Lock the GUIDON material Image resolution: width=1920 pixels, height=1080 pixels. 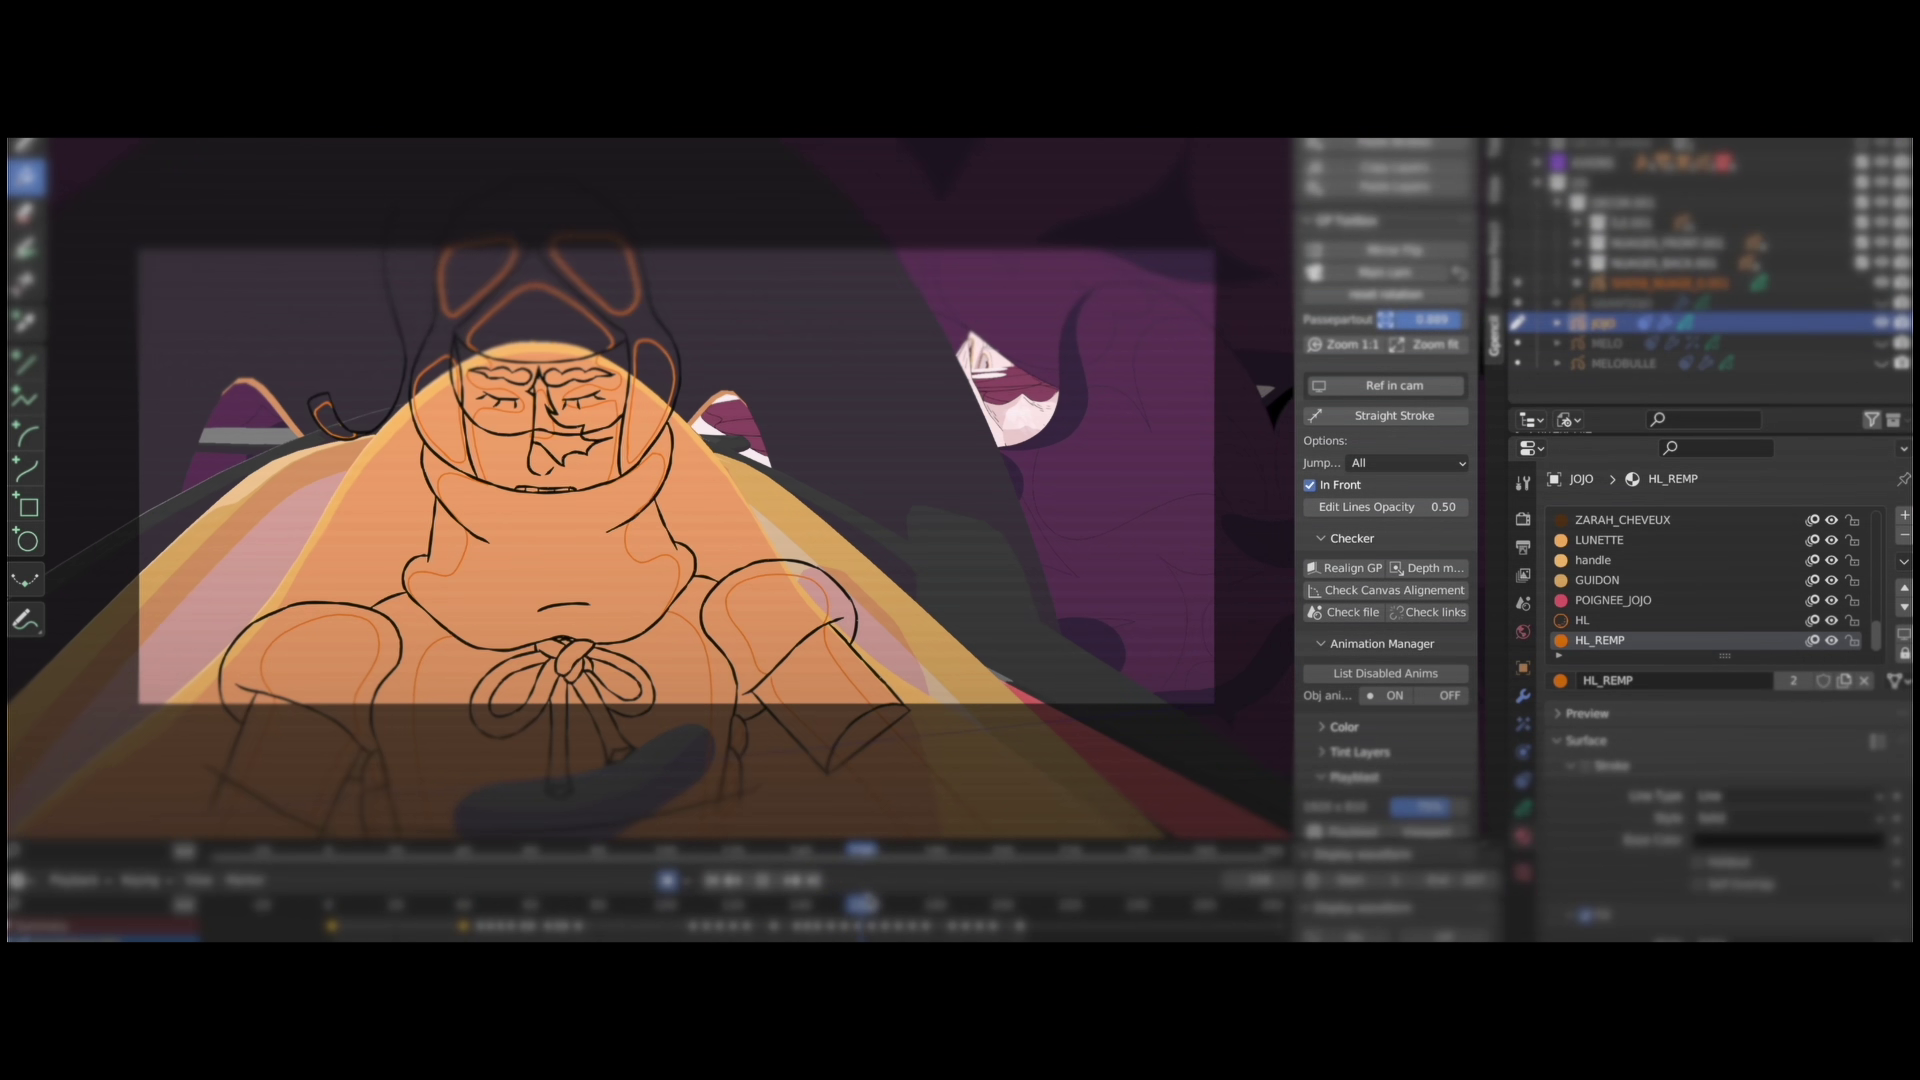(1852, 580)
